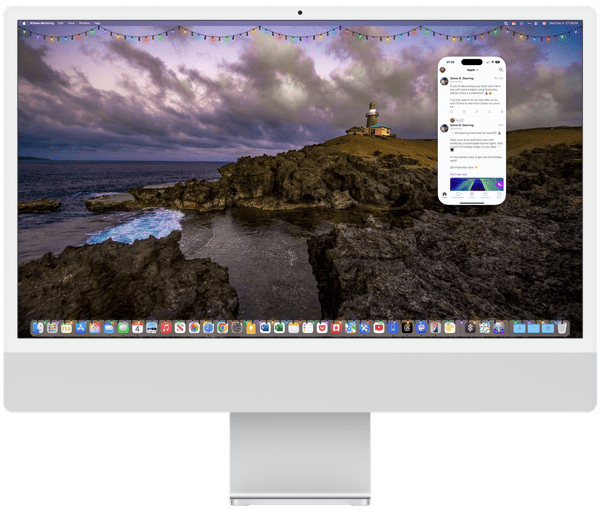Open Google Chrome from the Dock
600x509 pixels.
[223, 328]
